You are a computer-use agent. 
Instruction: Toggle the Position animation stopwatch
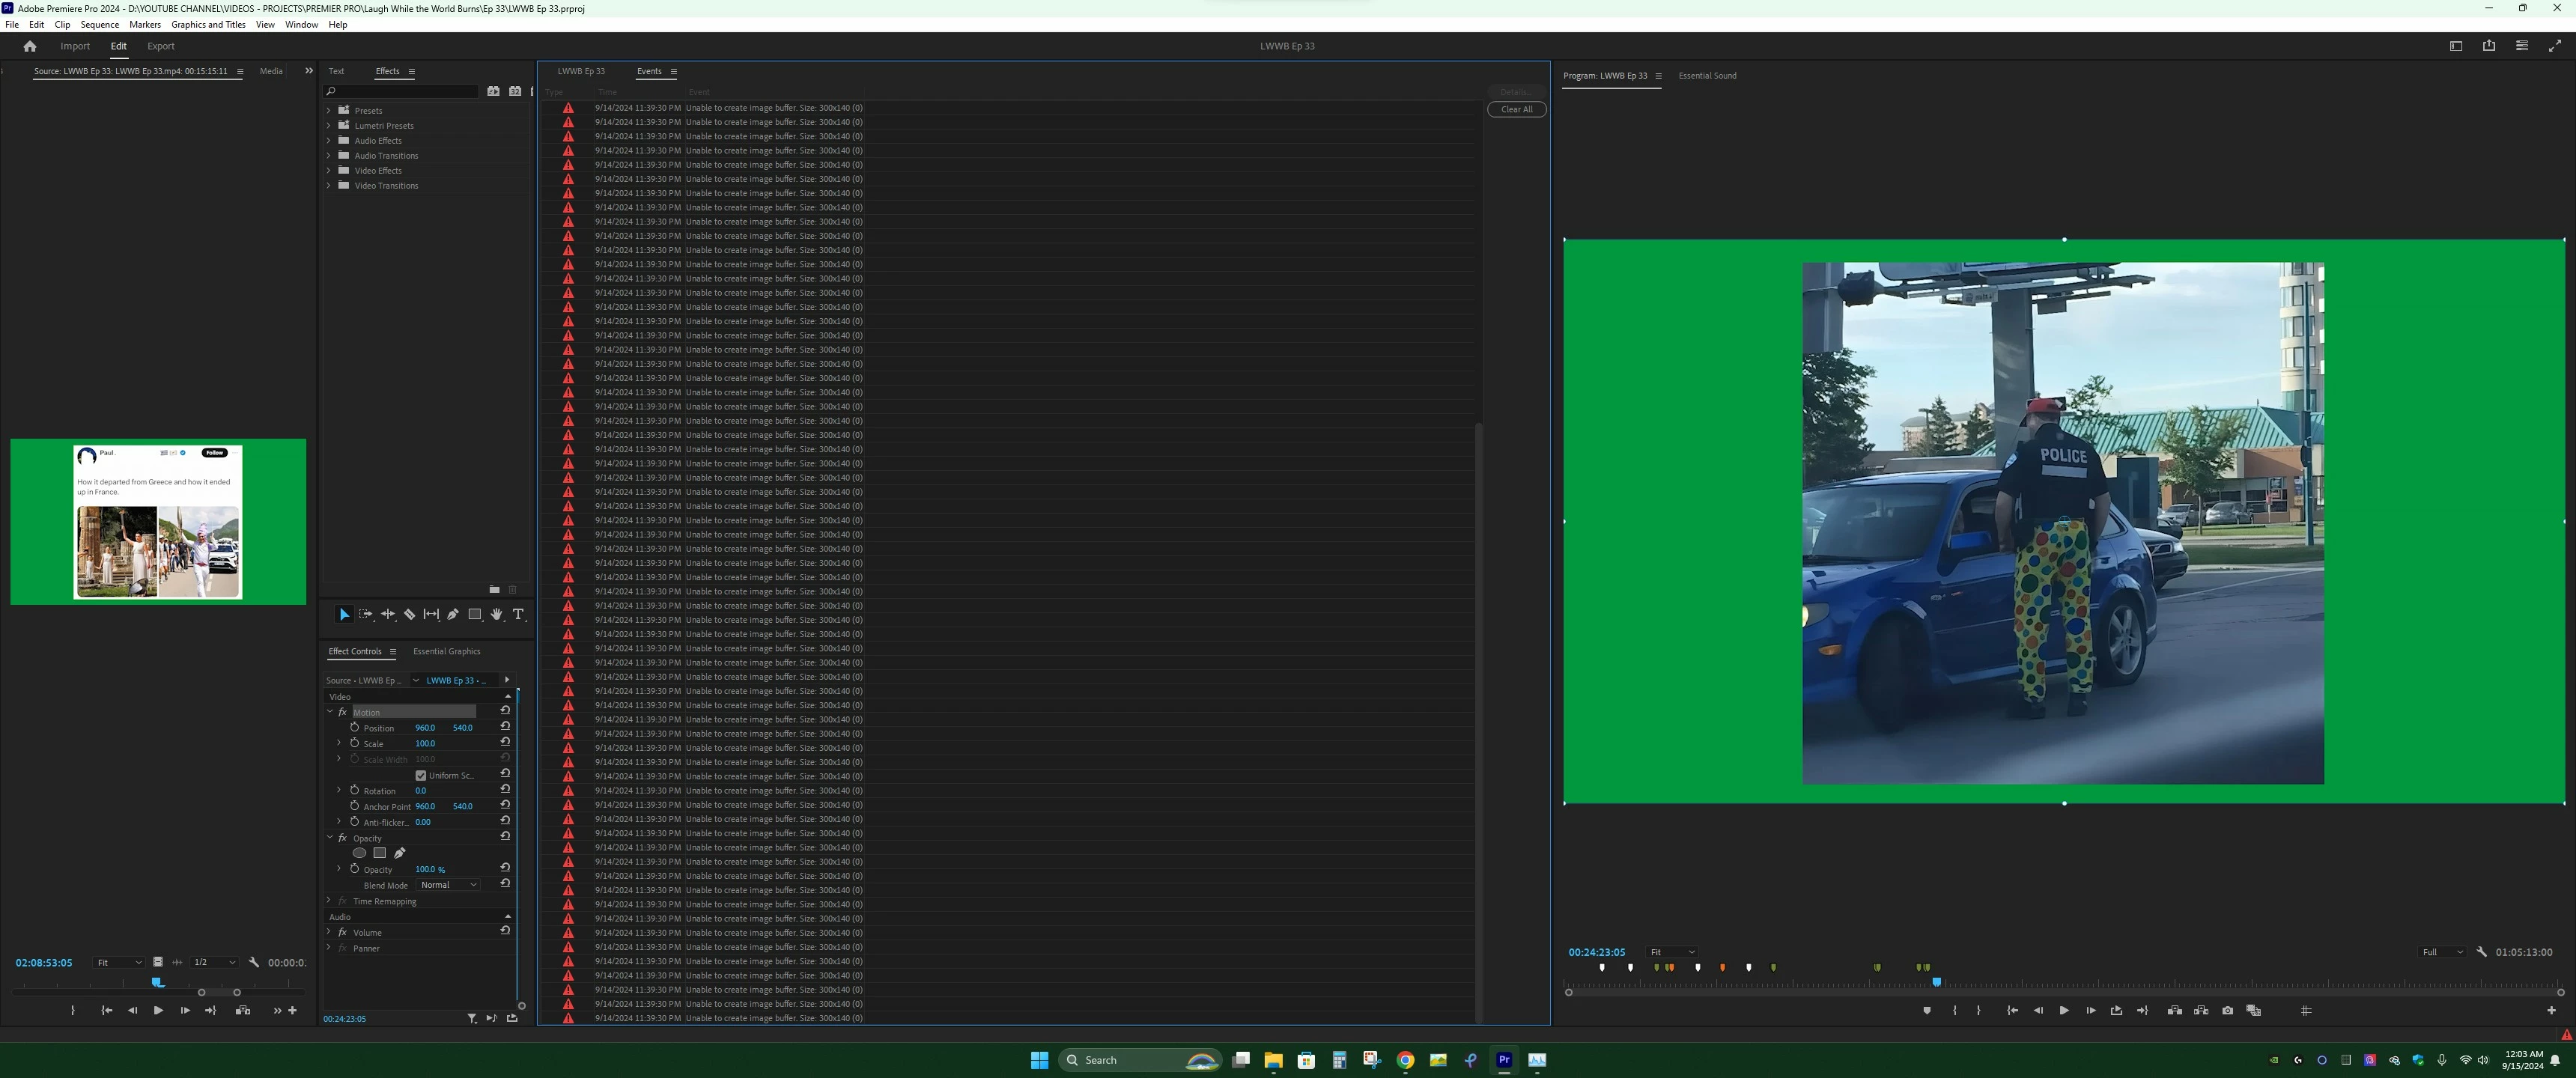(x=354, y=727)
